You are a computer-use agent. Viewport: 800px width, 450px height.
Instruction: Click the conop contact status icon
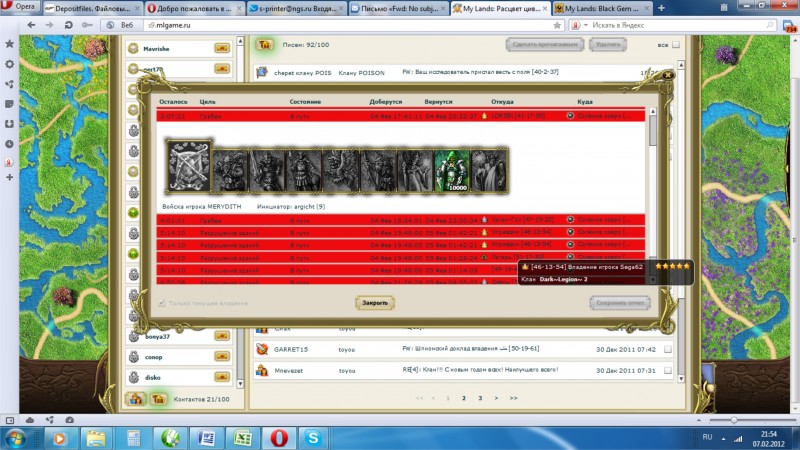tap(134, 357)
